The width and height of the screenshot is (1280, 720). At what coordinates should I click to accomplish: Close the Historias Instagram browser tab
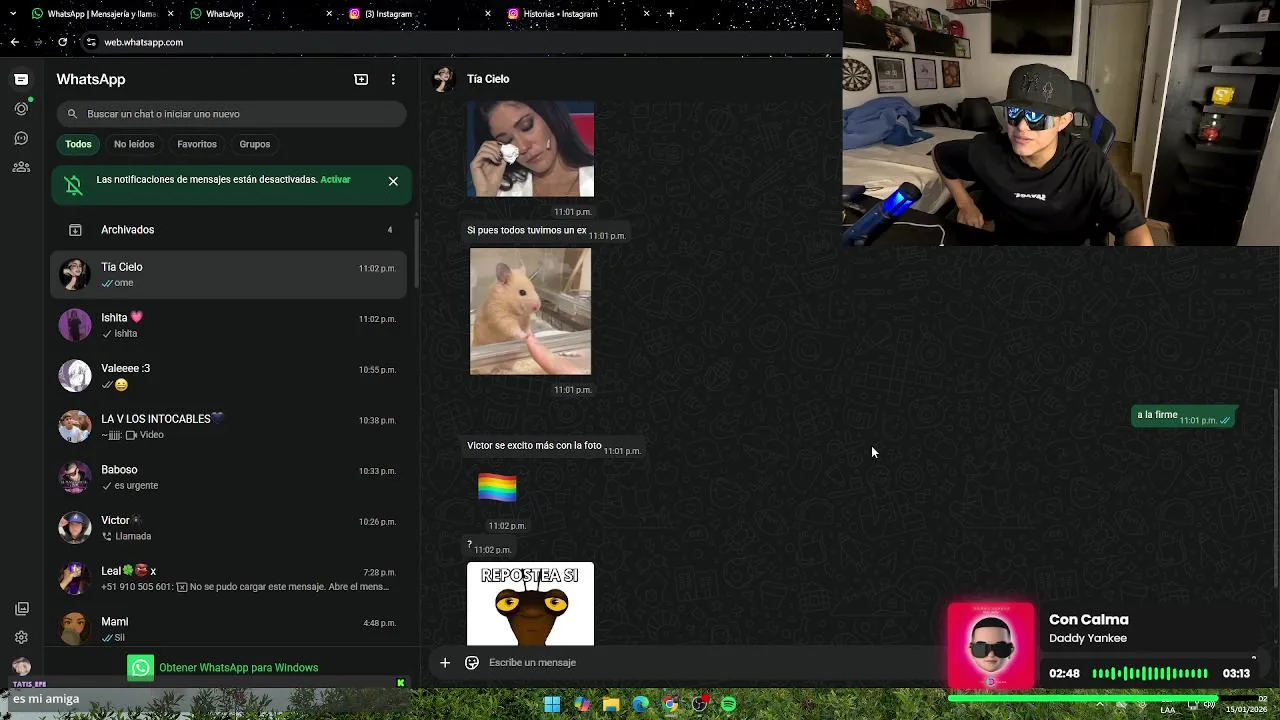click(646, 14)
